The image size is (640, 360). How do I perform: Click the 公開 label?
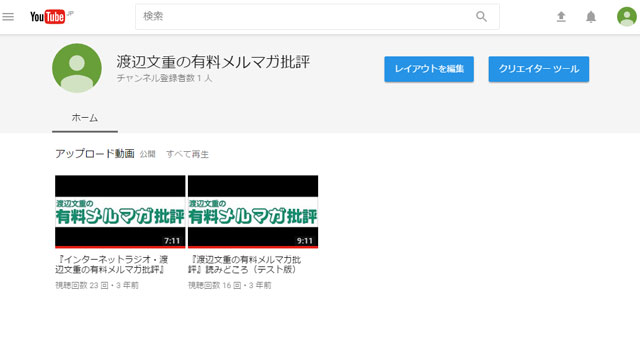(147, 154)
